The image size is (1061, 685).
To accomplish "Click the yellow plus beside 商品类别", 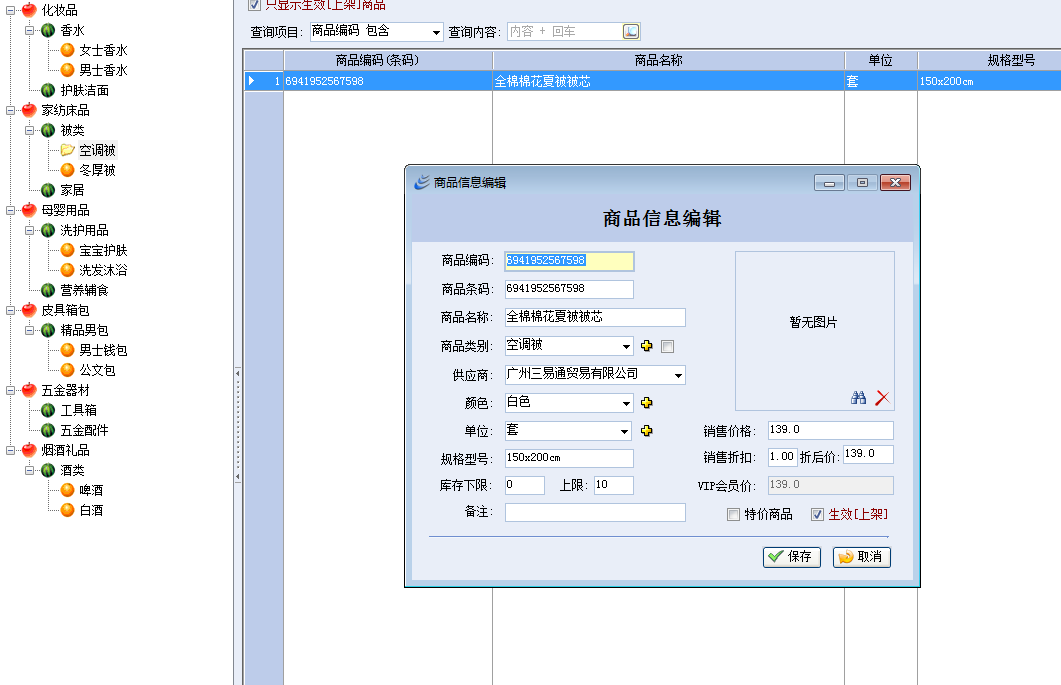I will coord(646,346).
